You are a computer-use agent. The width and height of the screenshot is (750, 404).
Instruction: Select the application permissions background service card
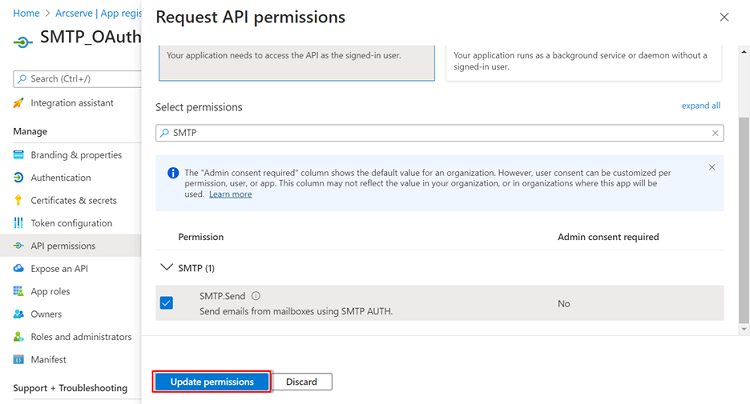584,62
